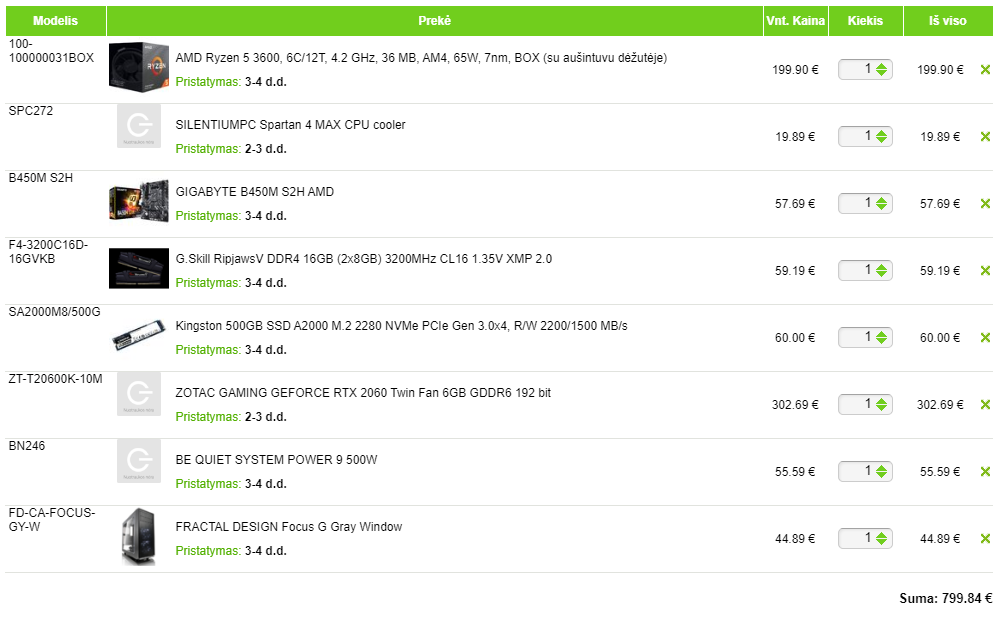Click Spartan 4 MAX quantity stepper arrows
998x633 pixels.
[x=882, y=137]
